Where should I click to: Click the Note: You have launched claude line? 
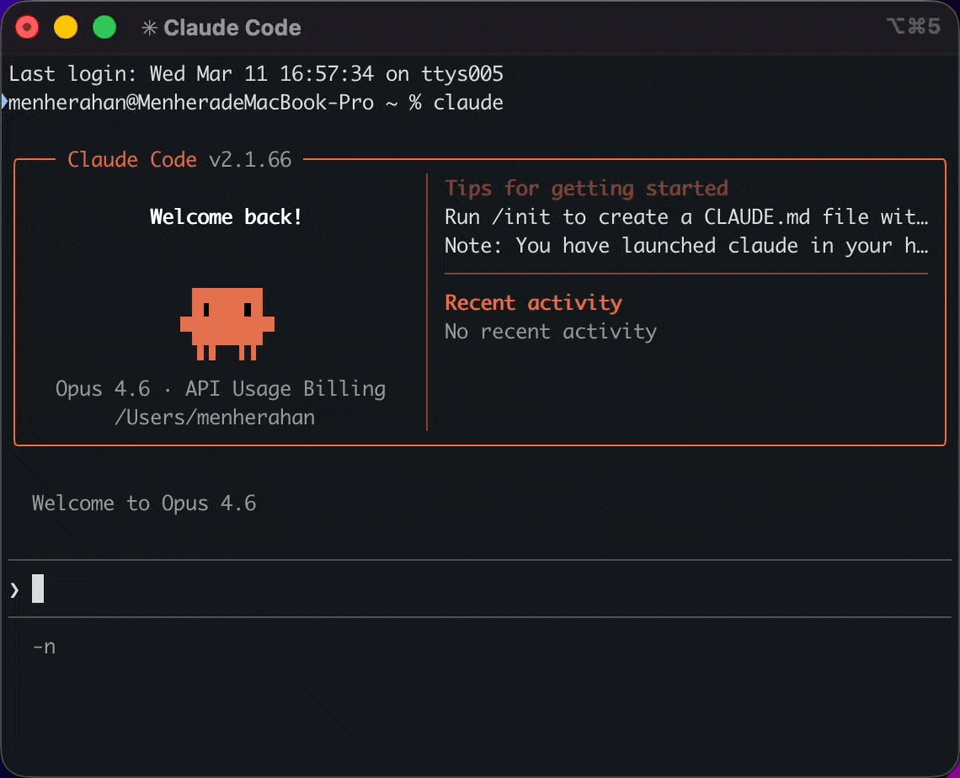pos(686,245)
